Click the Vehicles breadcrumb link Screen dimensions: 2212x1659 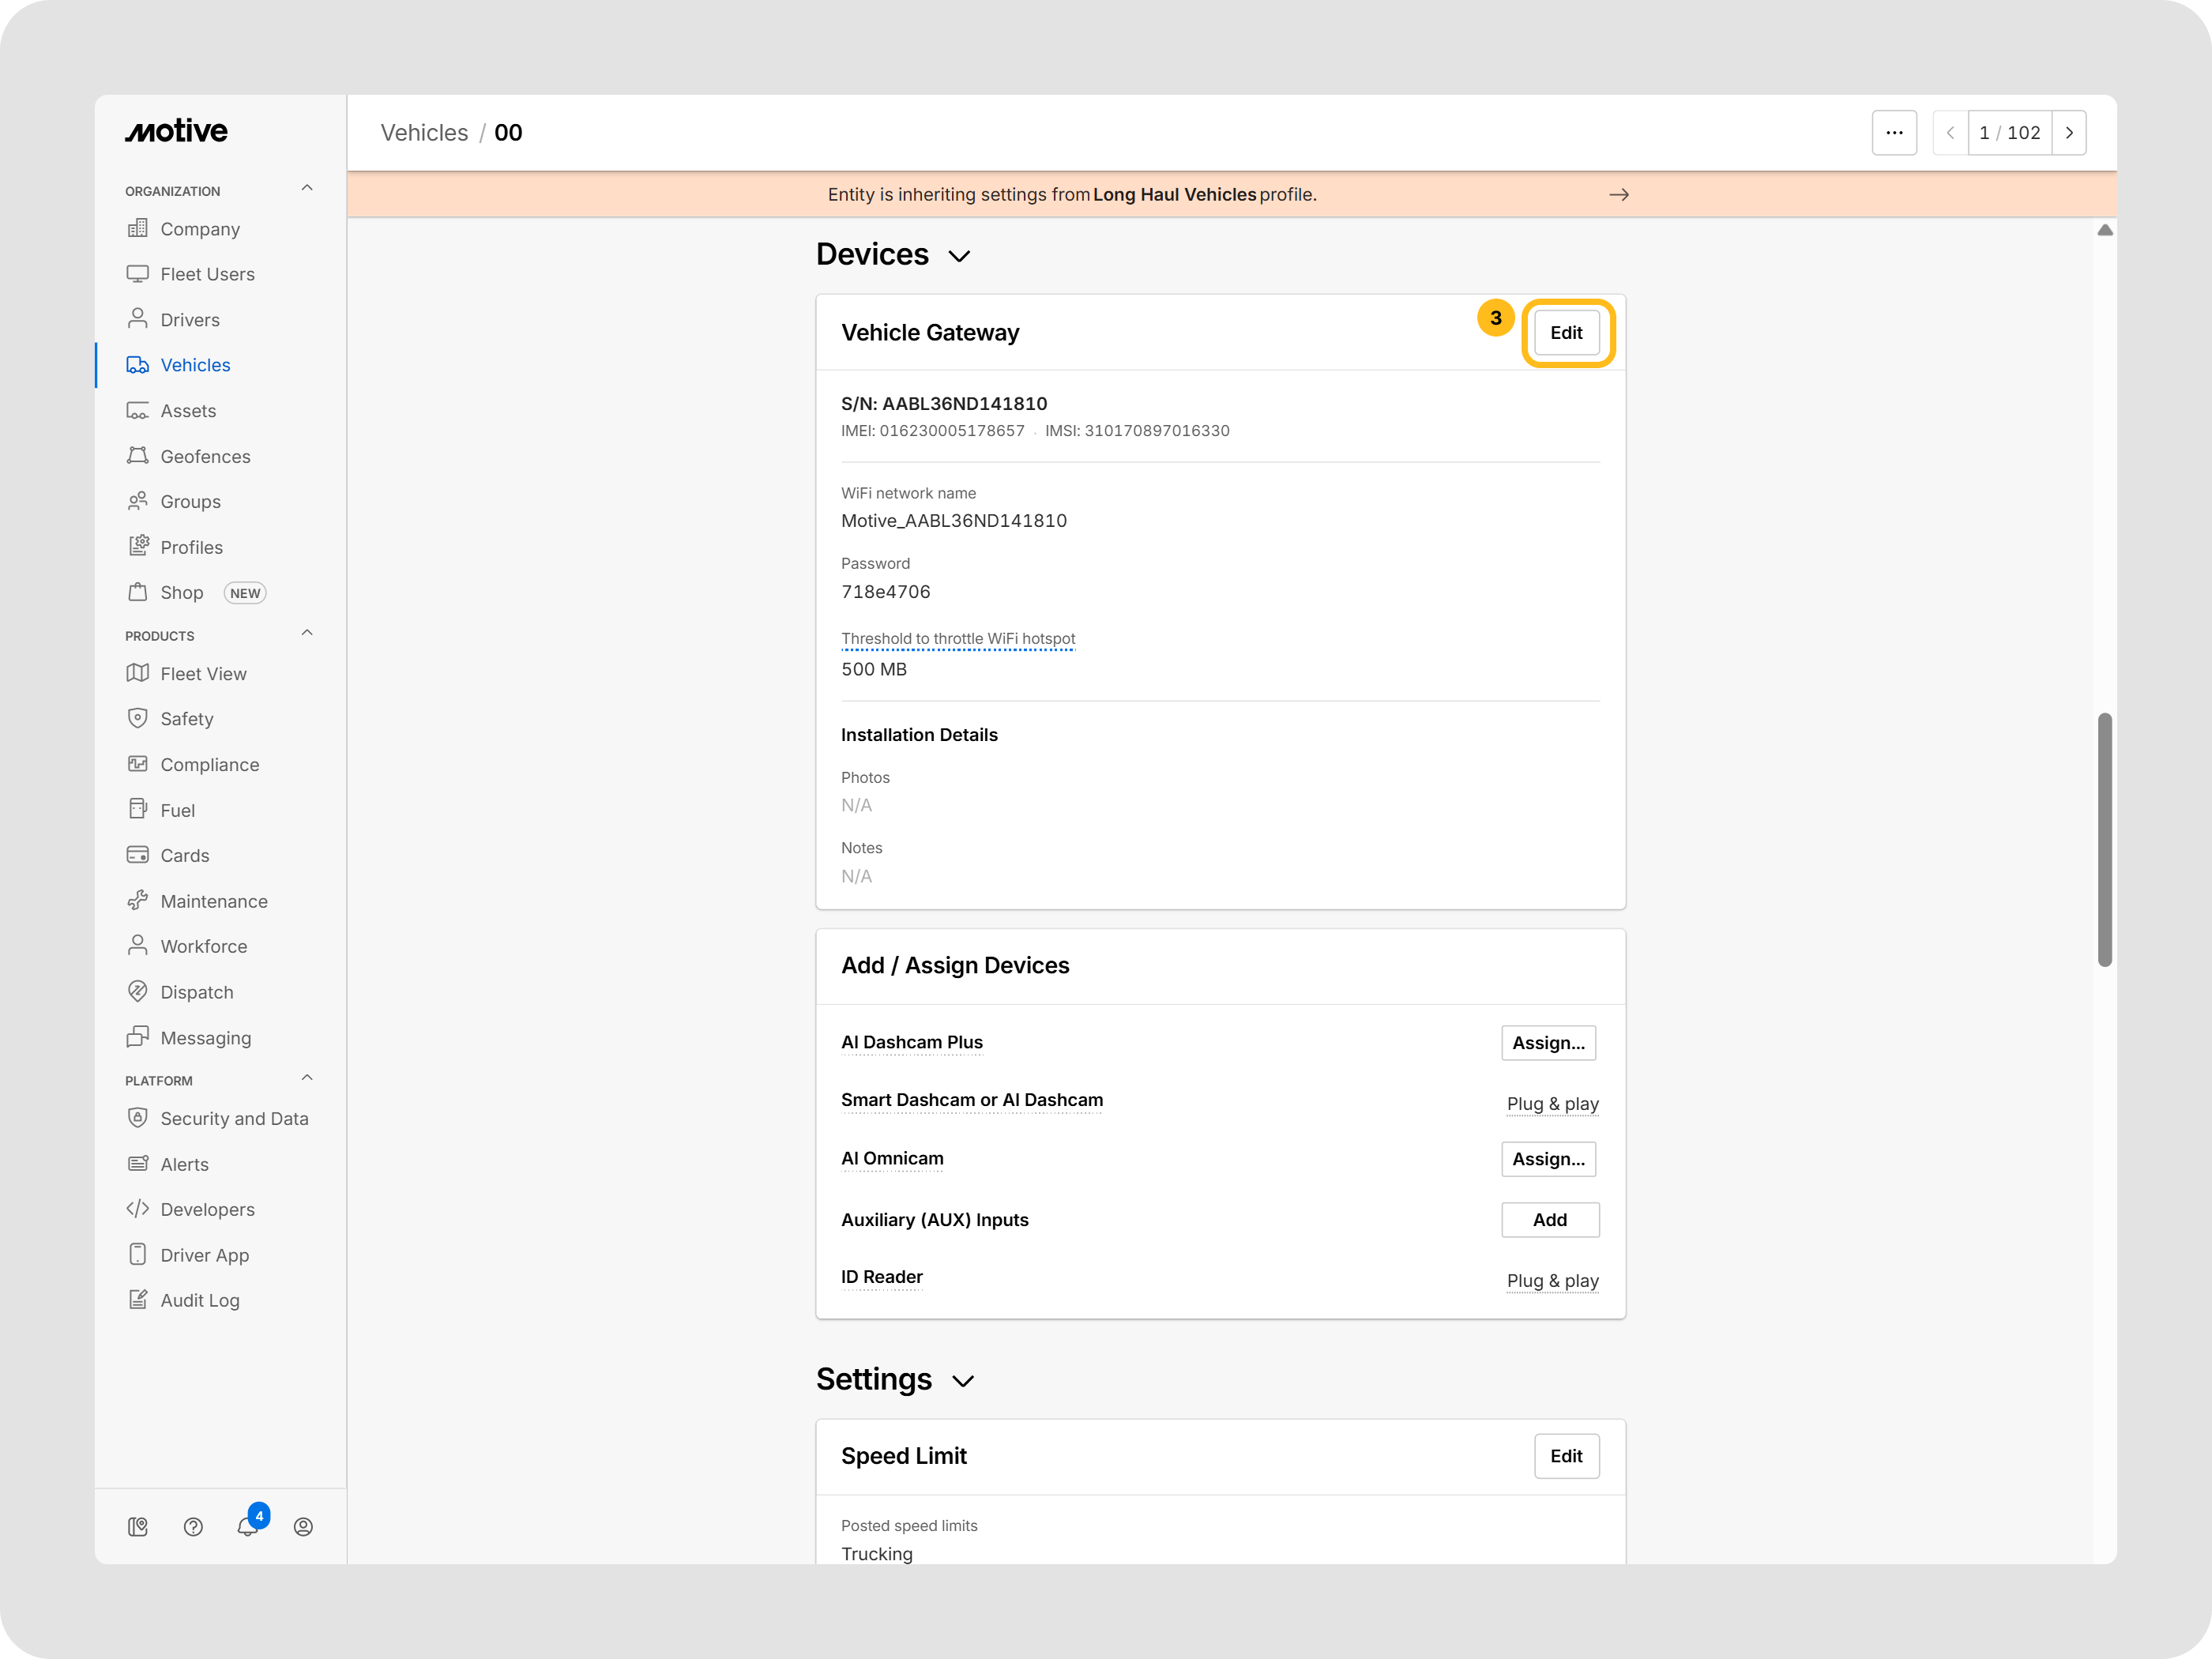point(424,133)
